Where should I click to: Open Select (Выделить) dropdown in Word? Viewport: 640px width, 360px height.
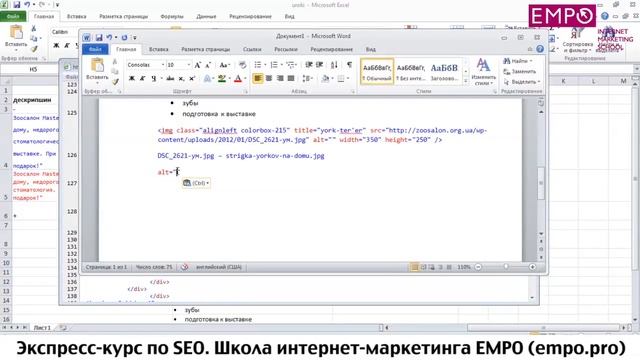point(521,82)
